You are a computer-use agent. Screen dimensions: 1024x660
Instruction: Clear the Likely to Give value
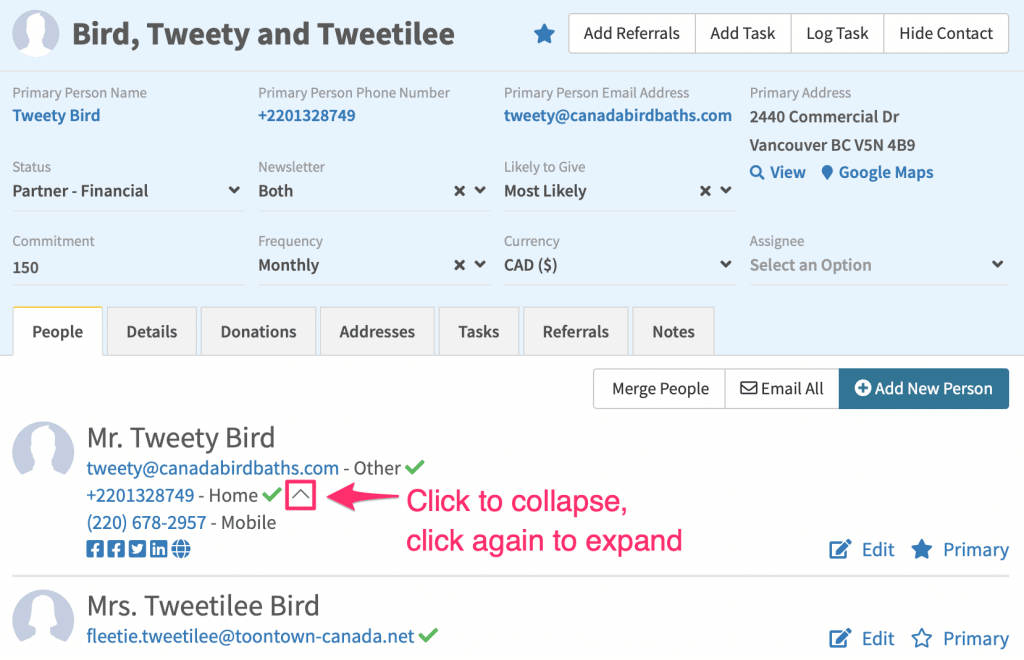(705, 191)
